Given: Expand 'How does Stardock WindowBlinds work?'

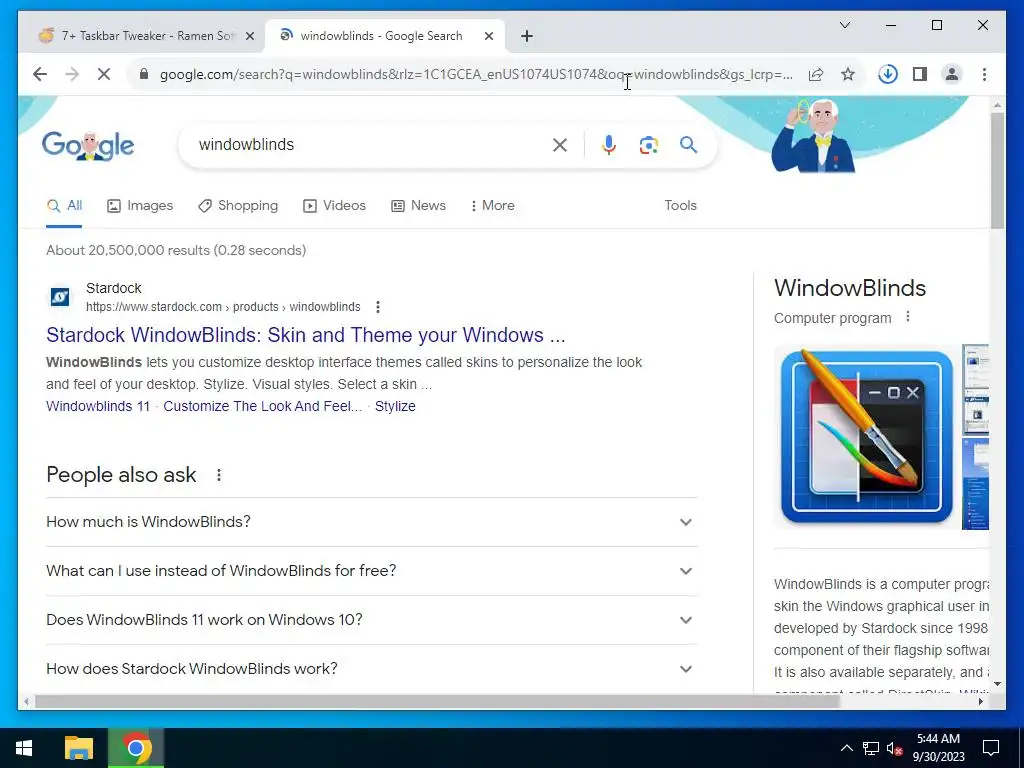Looking at the screenshot, I should (x=372, y=669).
